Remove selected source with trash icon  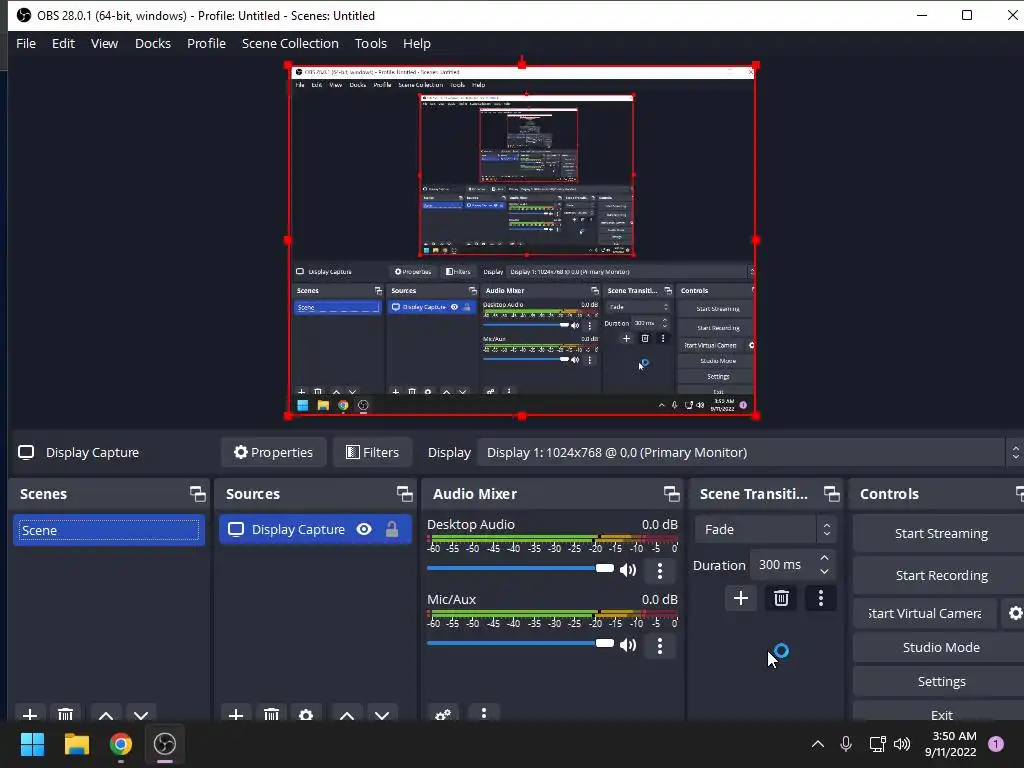tap(271, 714)
